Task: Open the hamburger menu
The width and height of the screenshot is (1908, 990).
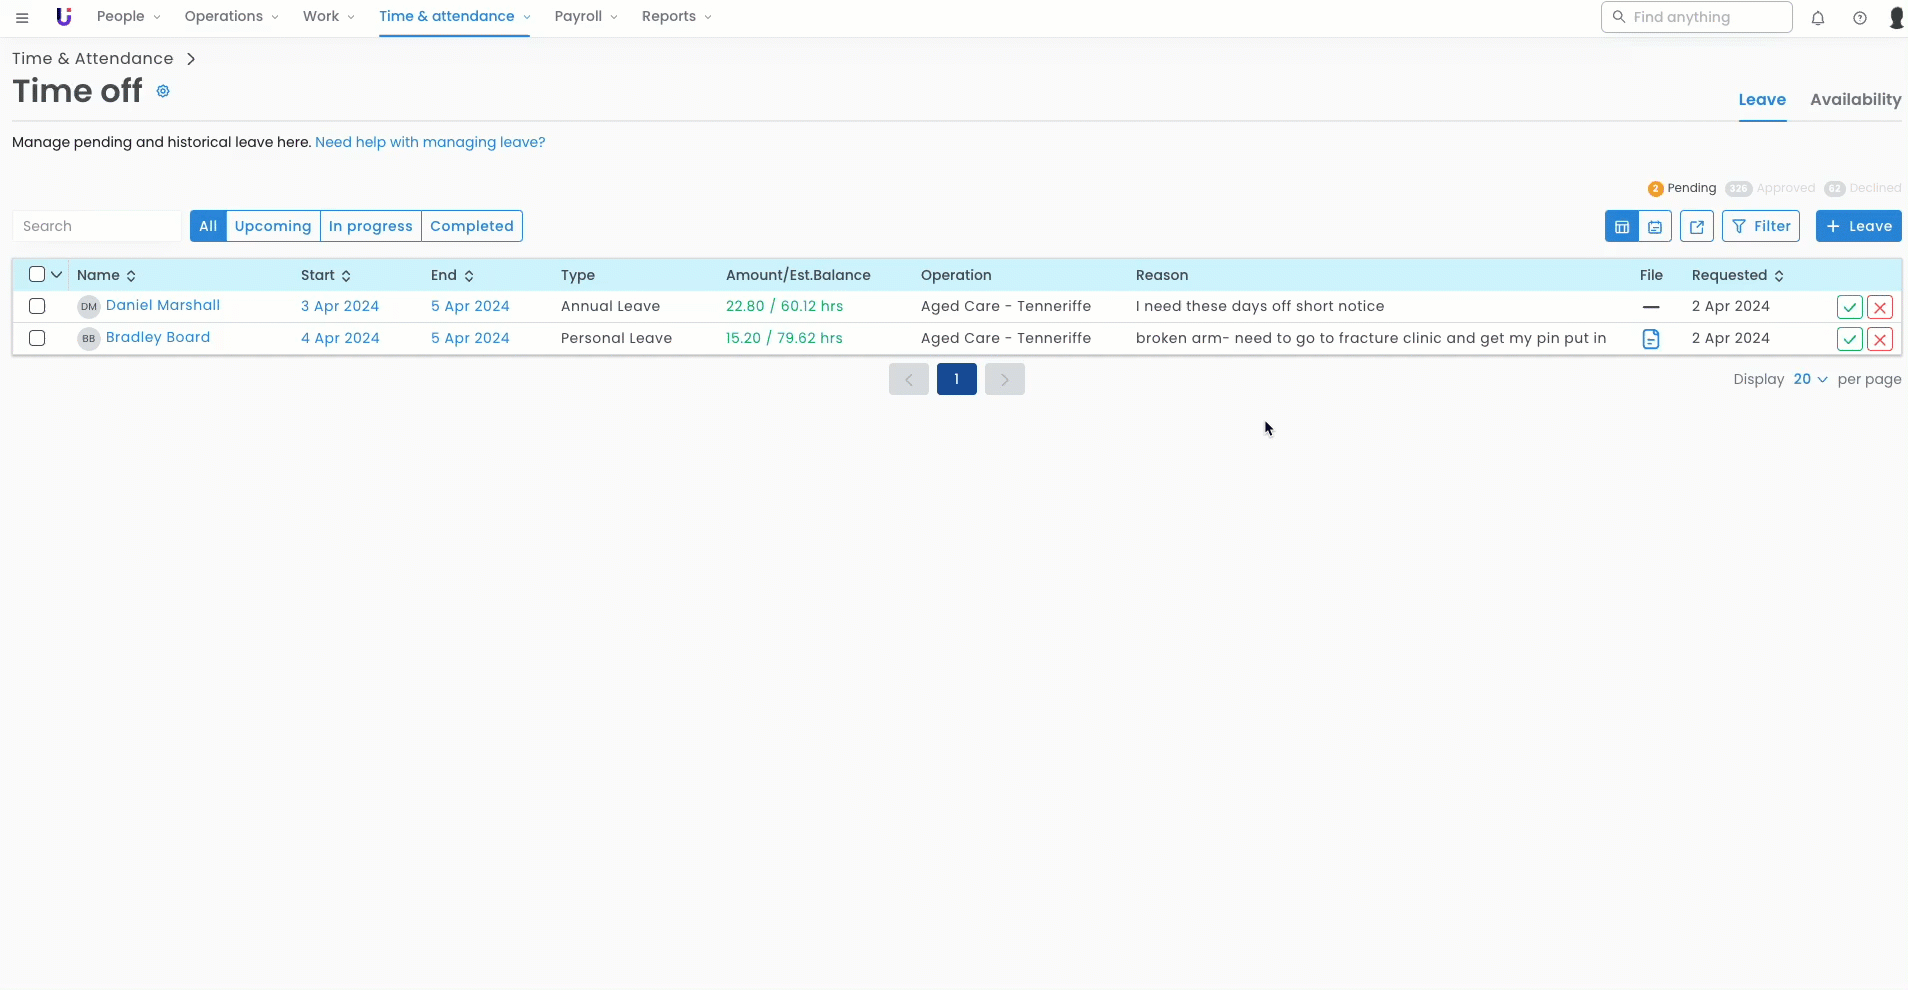Action: tap(22, 18)
